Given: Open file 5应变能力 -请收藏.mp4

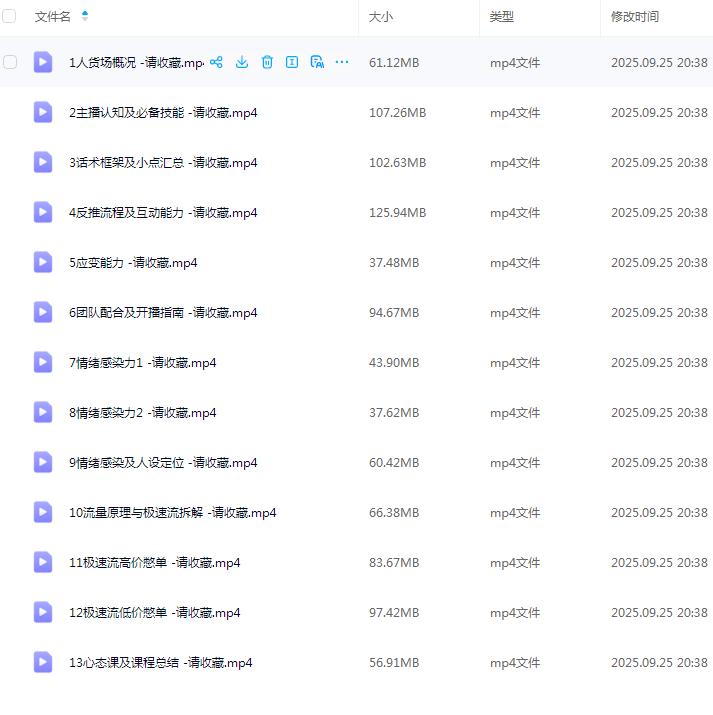Looking at the screenshot, I should 133,263.
